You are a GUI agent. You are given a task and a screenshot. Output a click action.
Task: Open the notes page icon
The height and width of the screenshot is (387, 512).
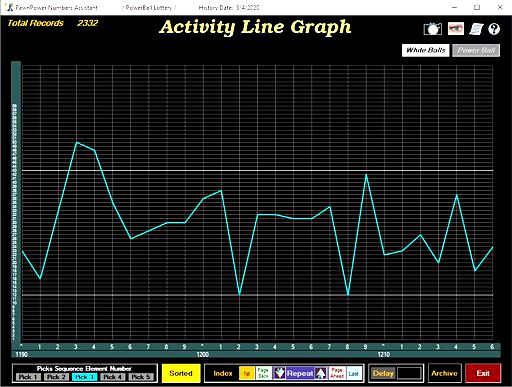tap(476, 29)
